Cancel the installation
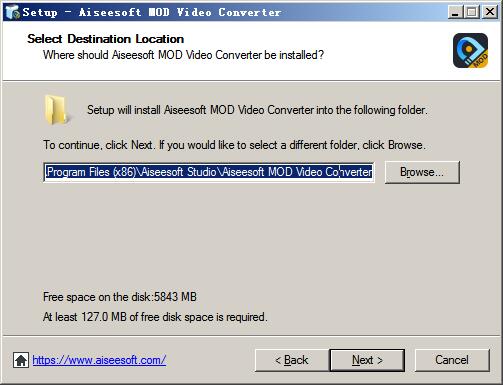Viewport: 503px width, 385px height. coord(452,360)
